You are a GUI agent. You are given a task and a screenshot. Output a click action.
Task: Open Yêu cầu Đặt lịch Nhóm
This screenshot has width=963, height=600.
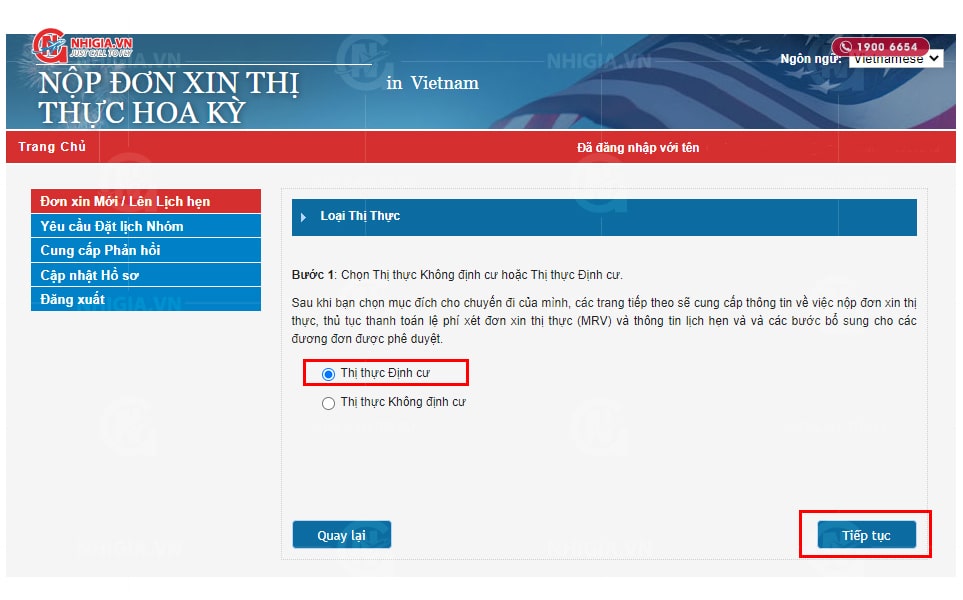(x=112, y=226)
